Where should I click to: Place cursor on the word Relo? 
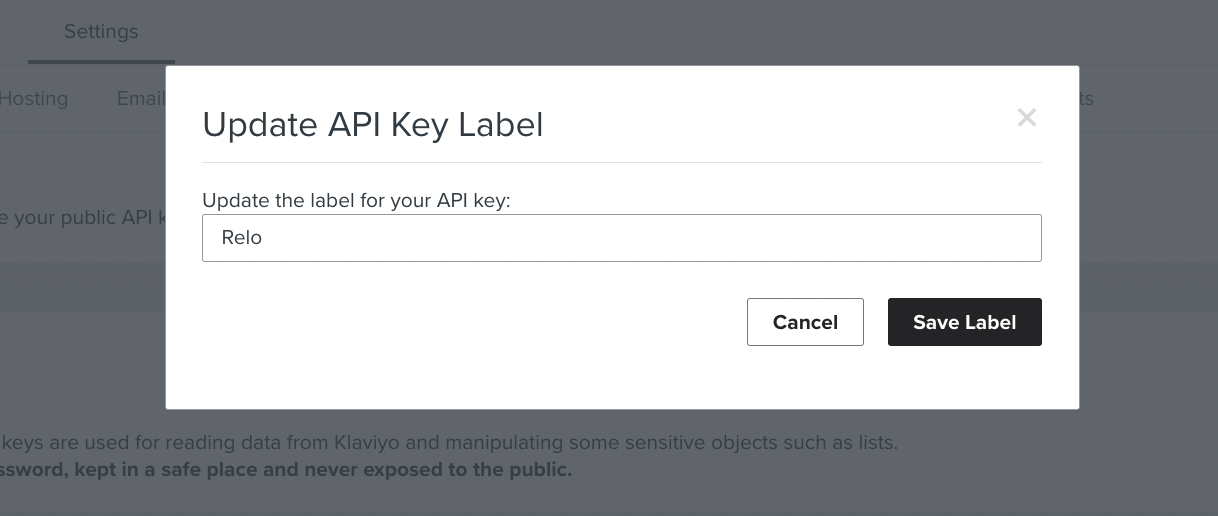(x=242, y=238)
